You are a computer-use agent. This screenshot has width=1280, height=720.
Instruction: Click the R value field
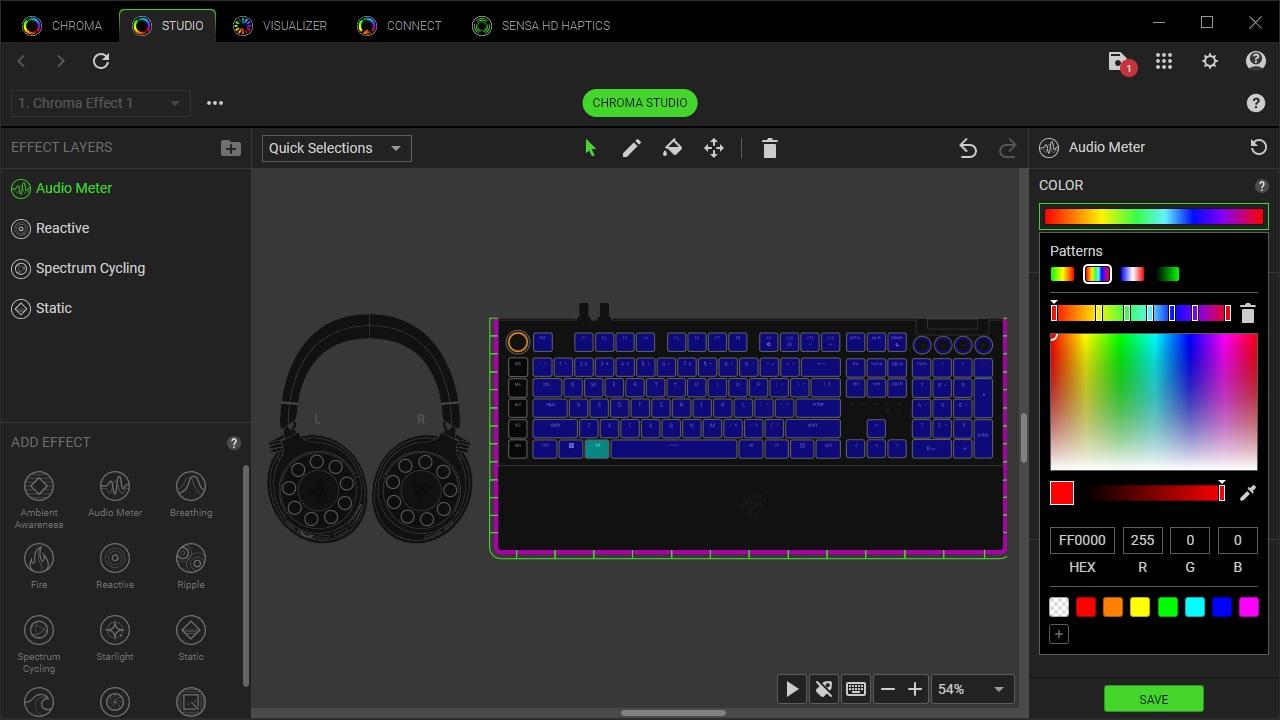click(1142, 540)
